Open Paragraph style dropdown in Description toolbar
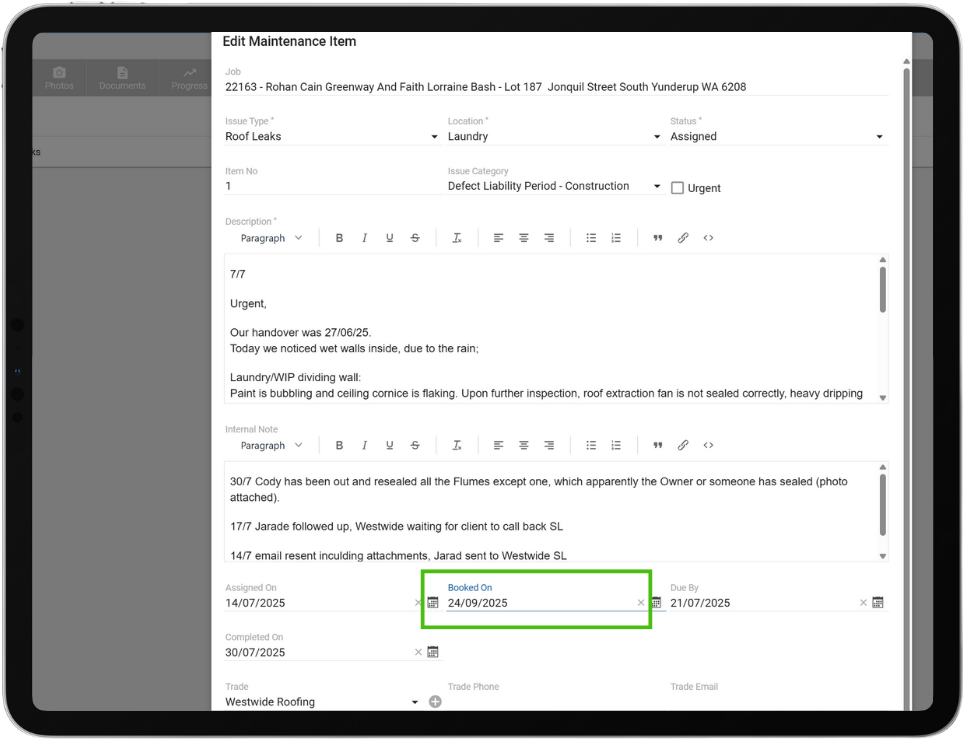The width and height of the screenshot is (966, 741). point(271,238)
